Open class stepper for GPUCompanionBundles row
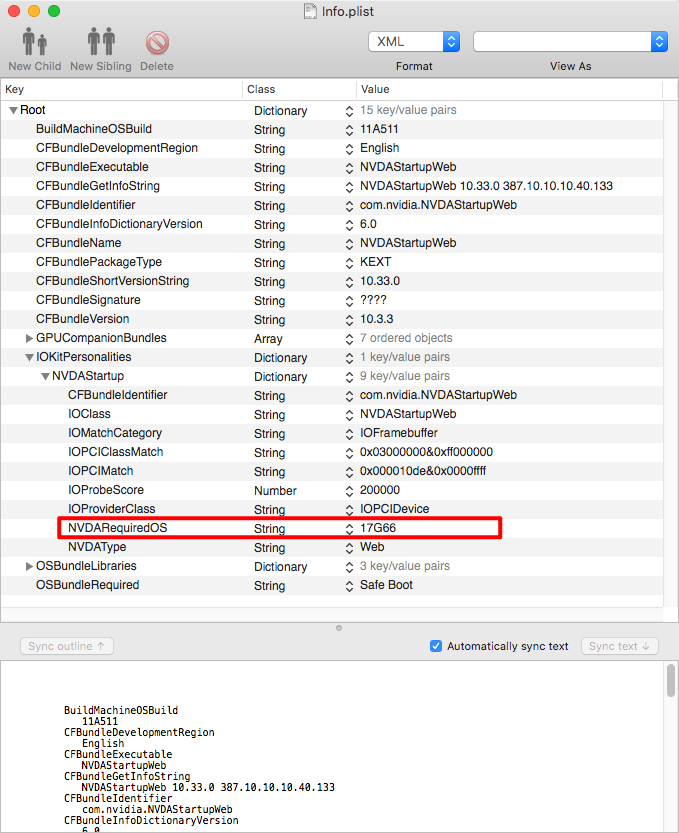 point(349,338)
